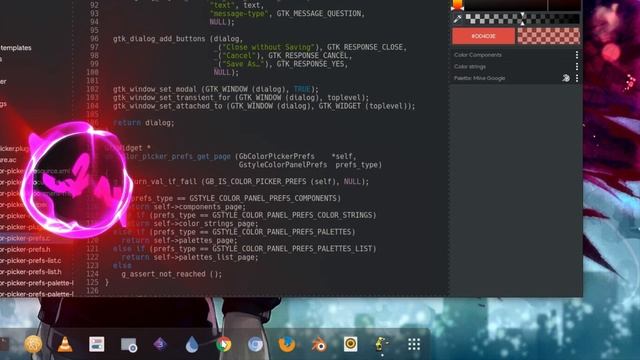The height and width of the screenshot is (360, 640).
Task: Click the vertical orange hue slider
Action: pos(457,5)
